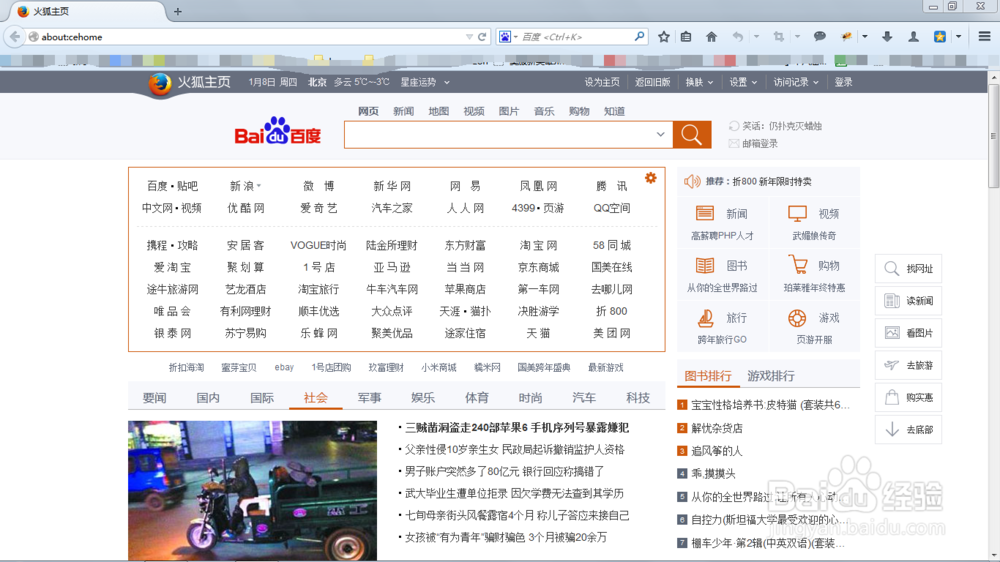Switch to the 军事 news tab
Screen dimensions: 1000x562
[x=369, y=398]
